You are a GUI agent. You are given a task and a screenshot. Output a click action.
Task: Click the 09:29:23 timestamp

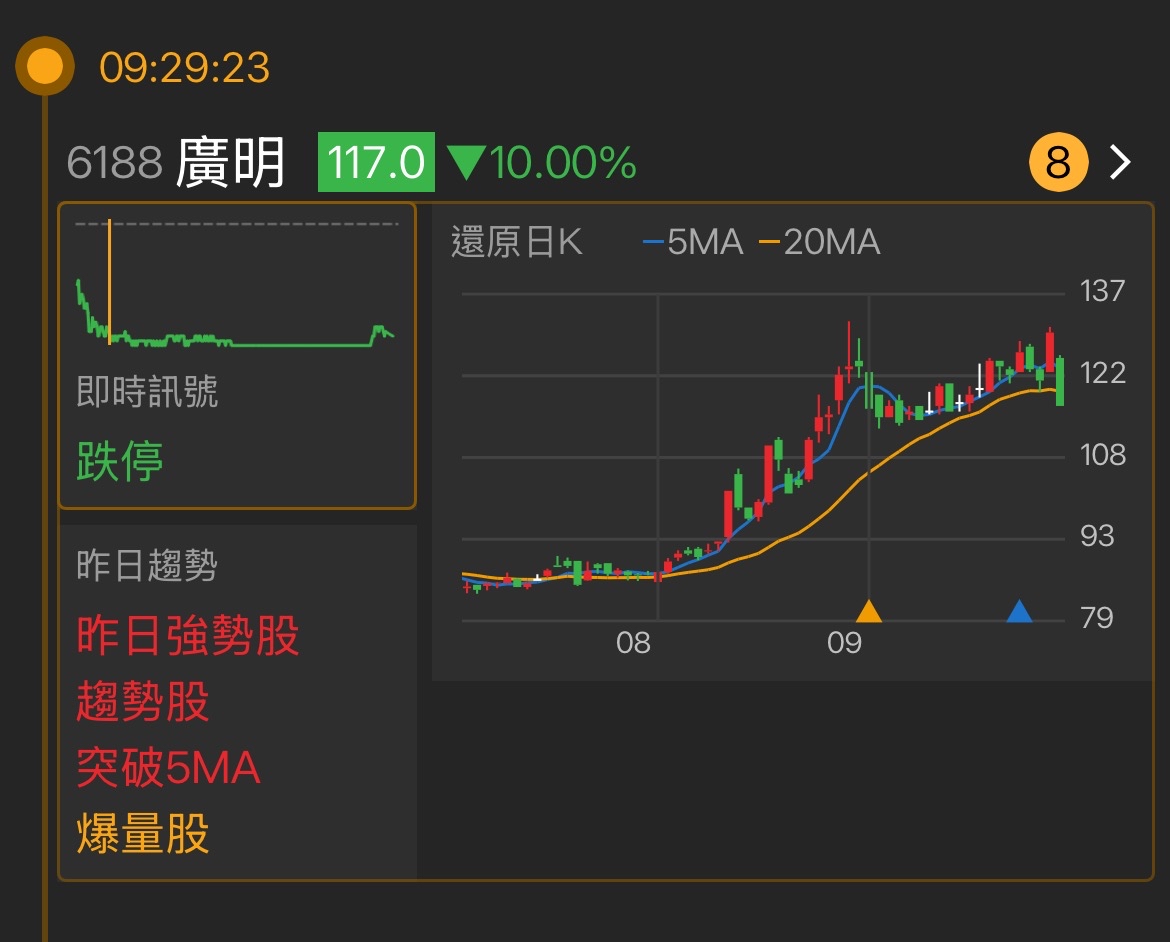pos(184,68)
